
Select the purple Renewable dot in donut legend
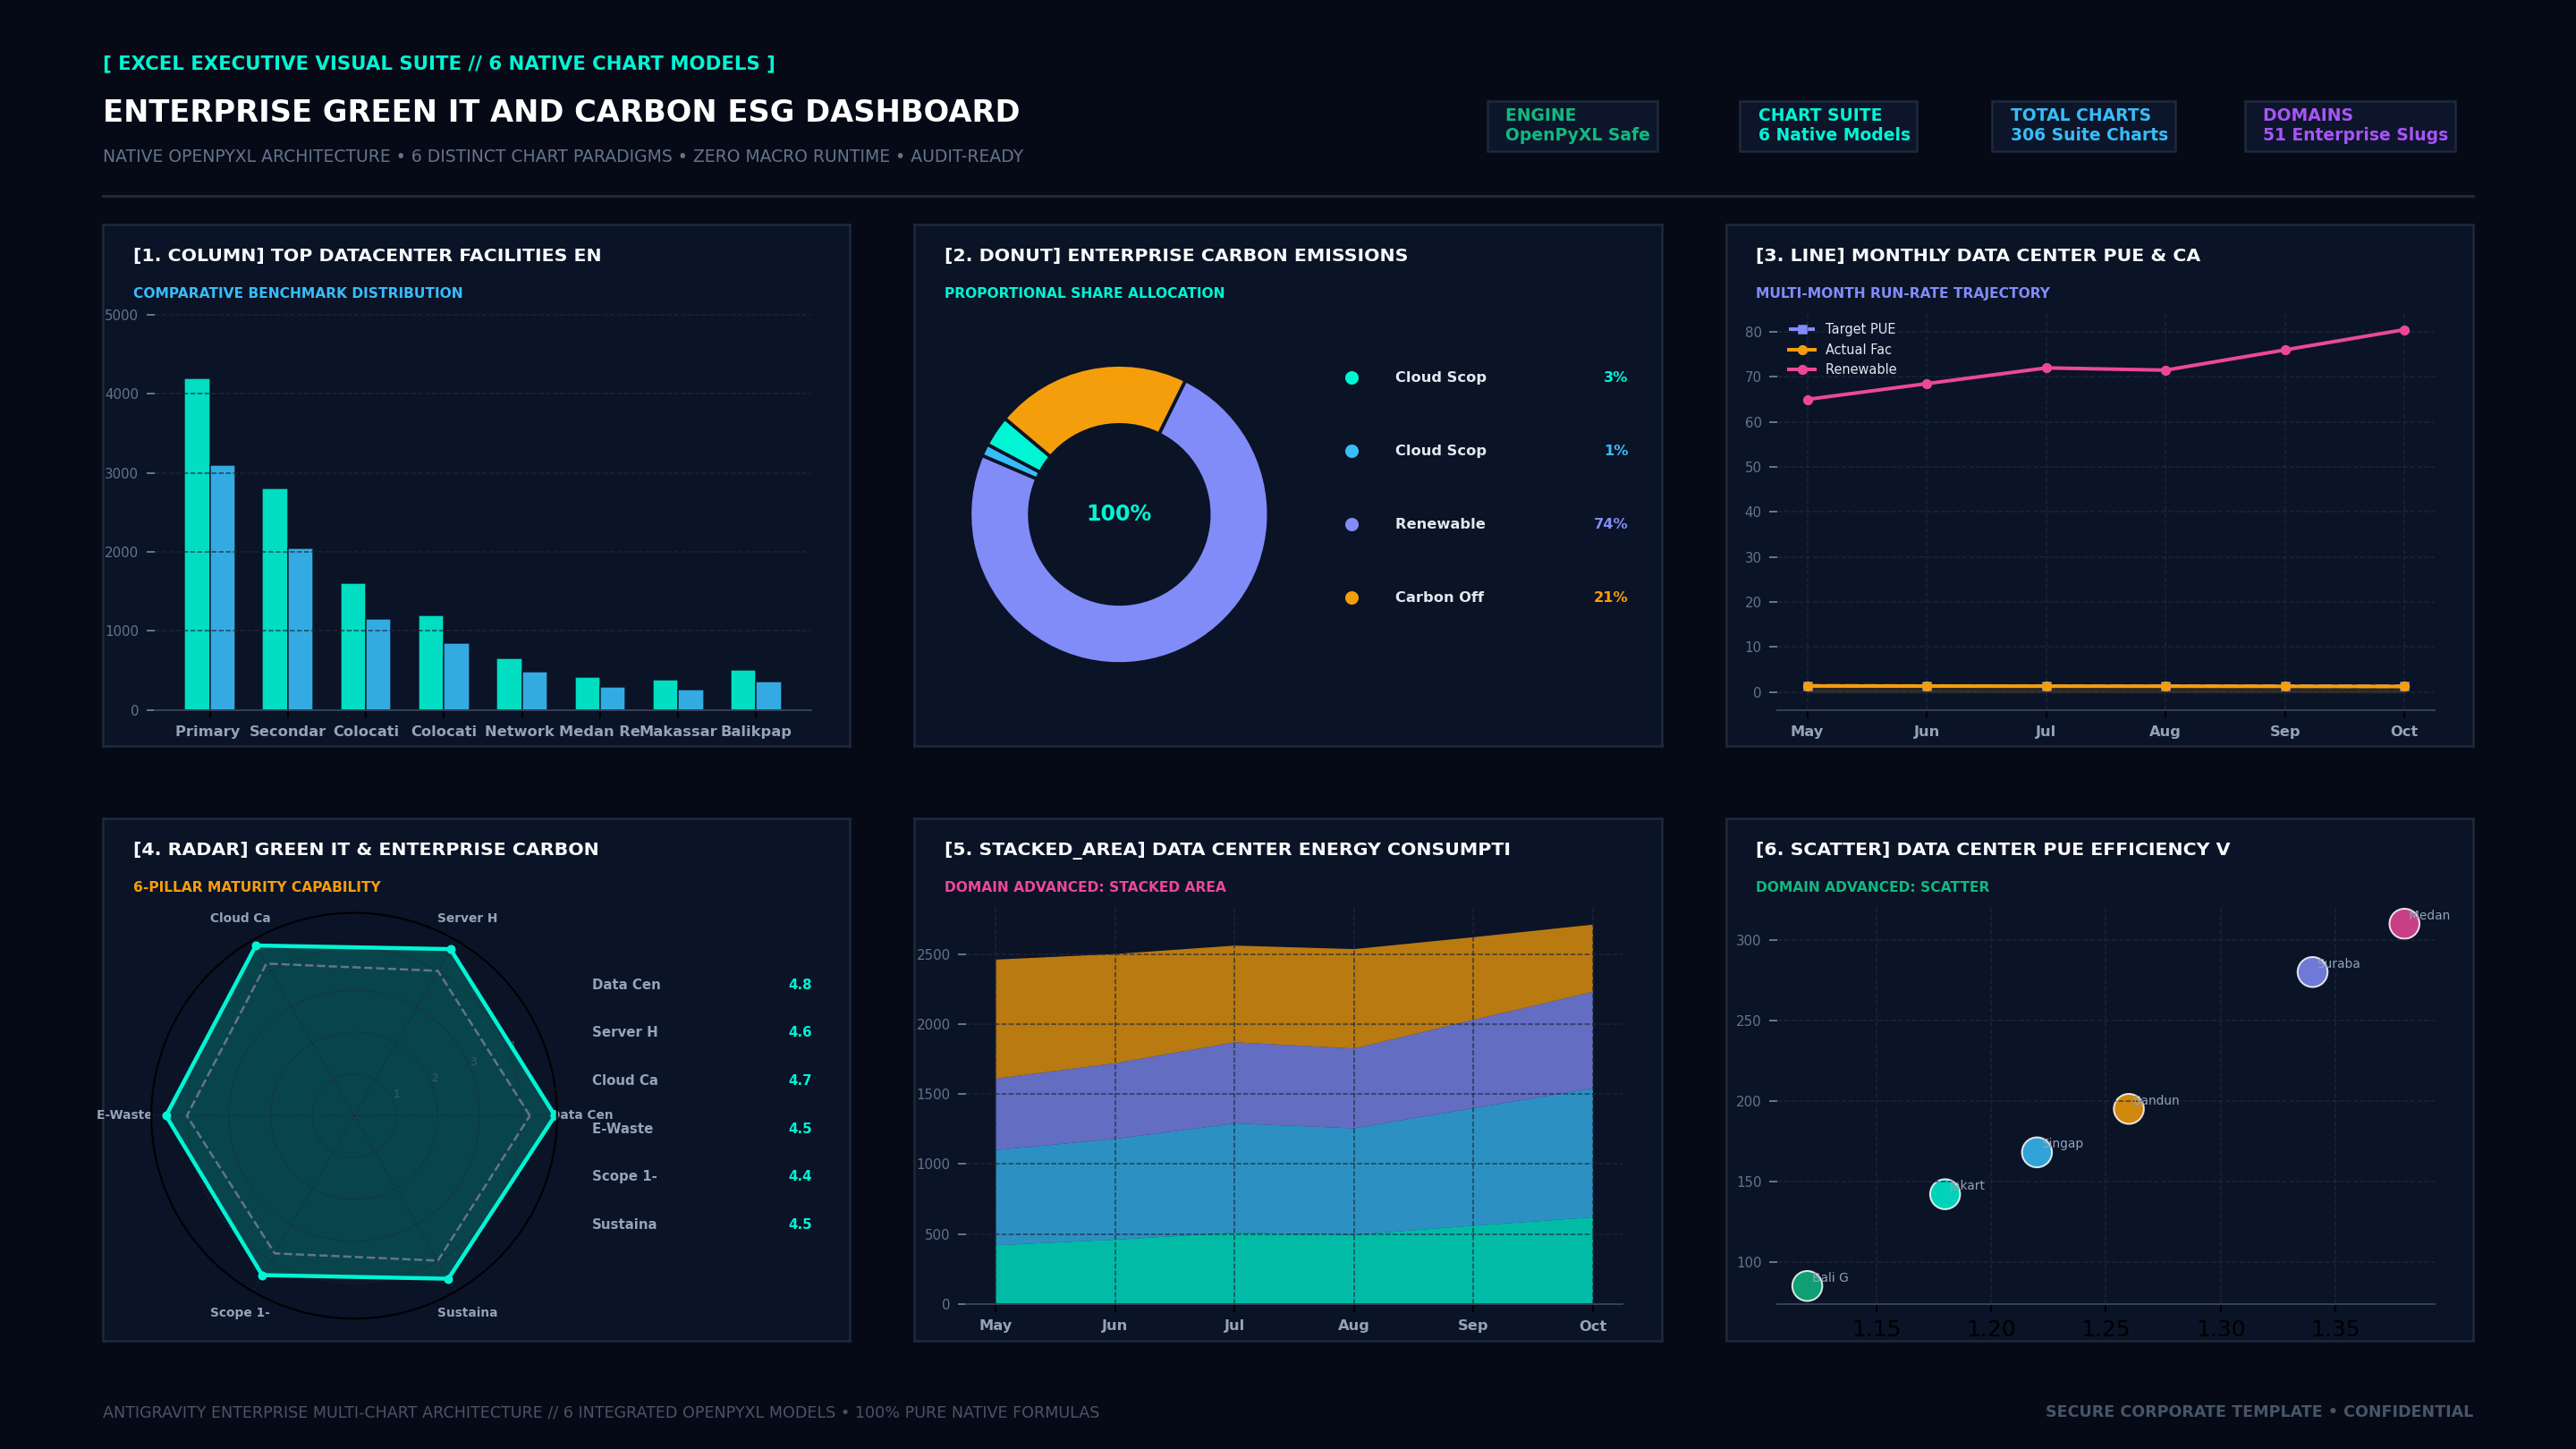[1352, 524]
